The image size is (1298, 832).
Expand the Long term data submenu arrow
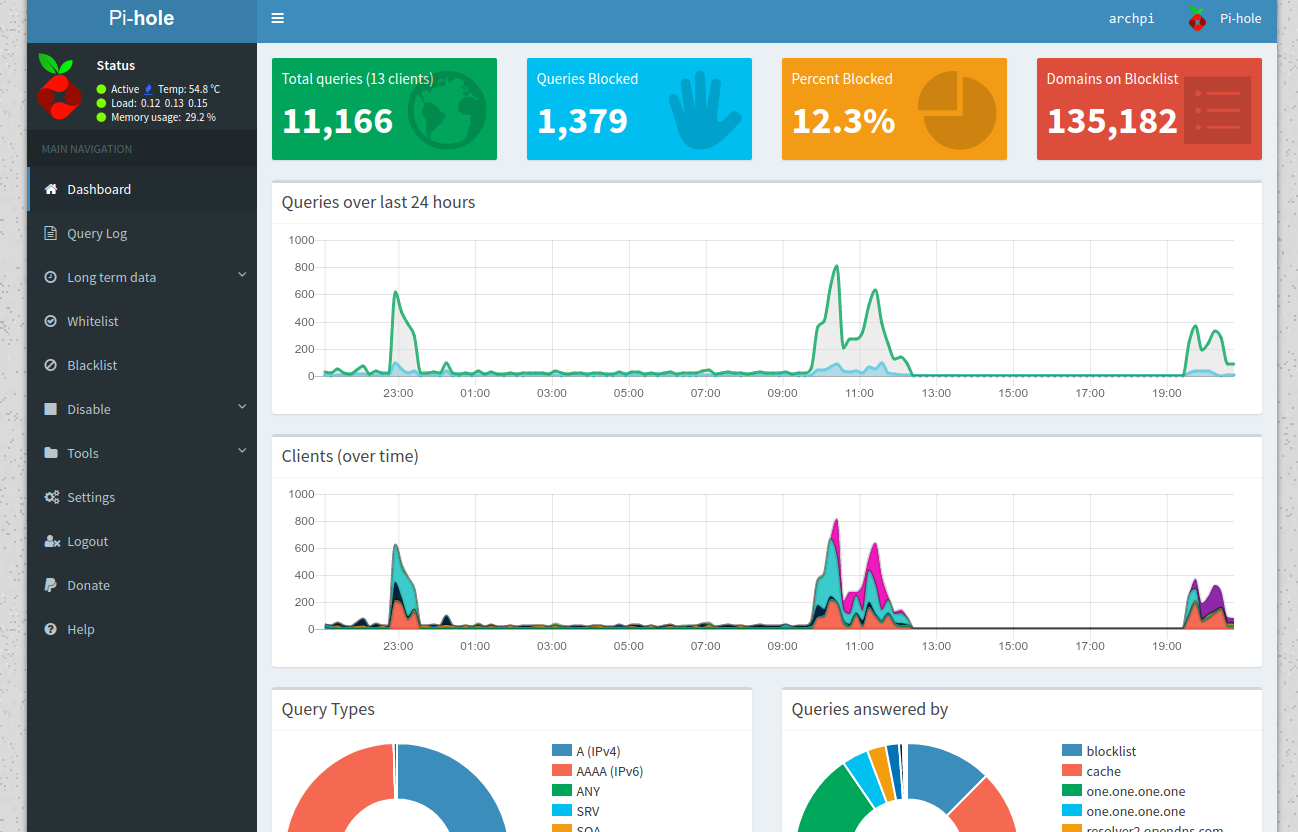241,275
